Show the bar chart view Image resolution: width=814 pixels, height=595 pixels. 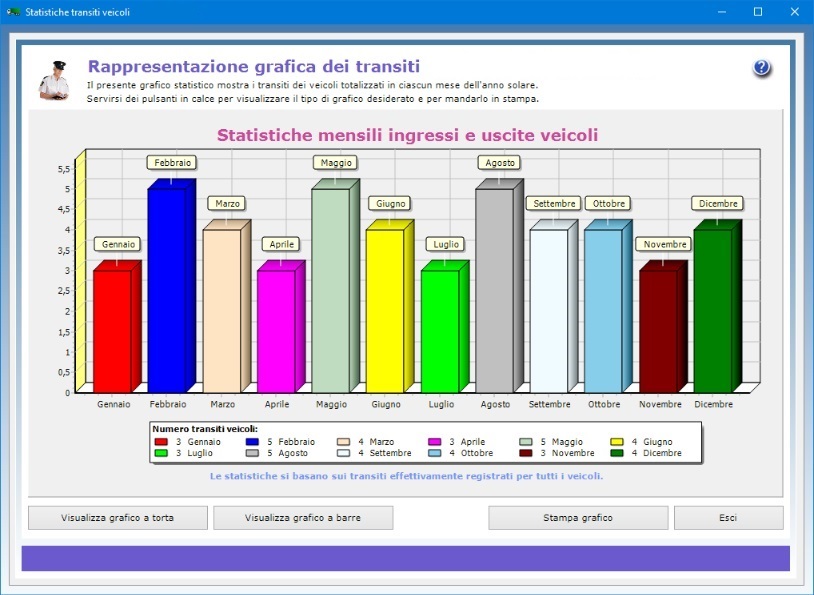(303, 518)
